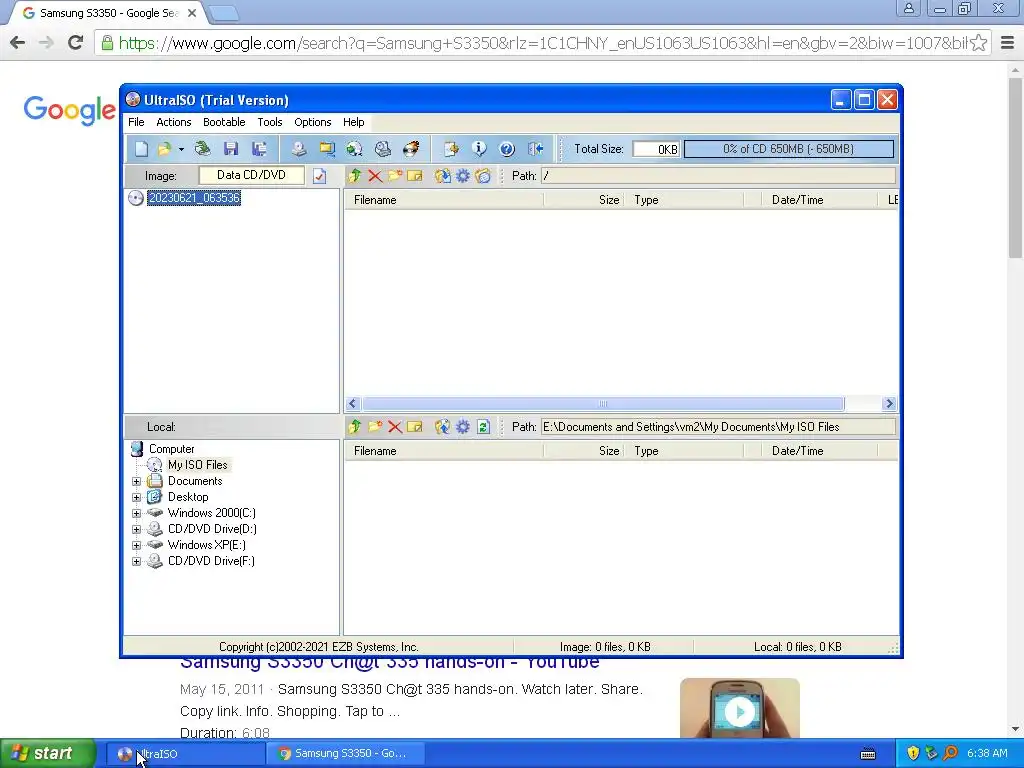Click the image pane's Filename column header
Image resolution: width=1024 pixels, height=768 pixels.
tap(444, 200)
